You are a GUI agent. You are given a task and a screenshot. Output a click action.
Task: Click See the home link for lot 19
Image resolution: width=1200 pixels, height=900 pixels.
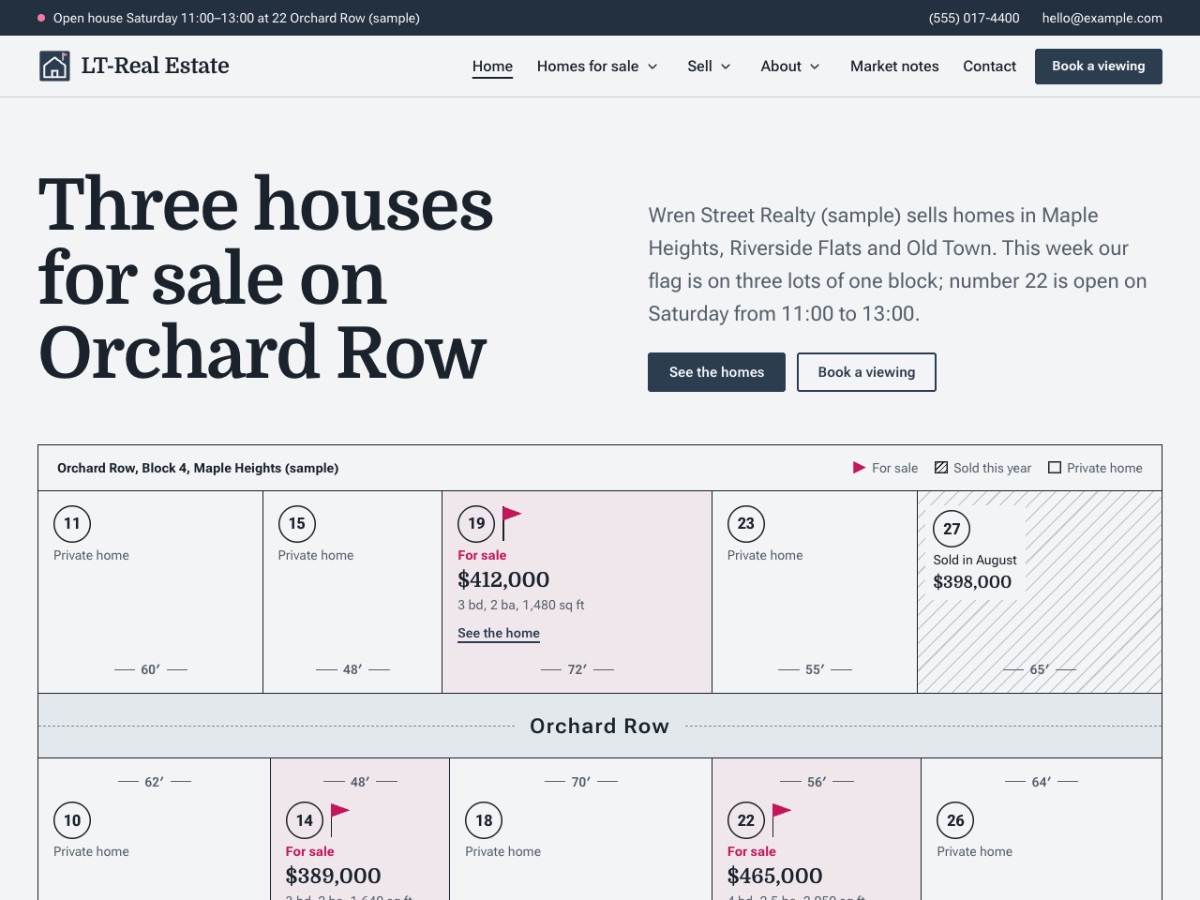pyautogui.click(x=498, y=633)
